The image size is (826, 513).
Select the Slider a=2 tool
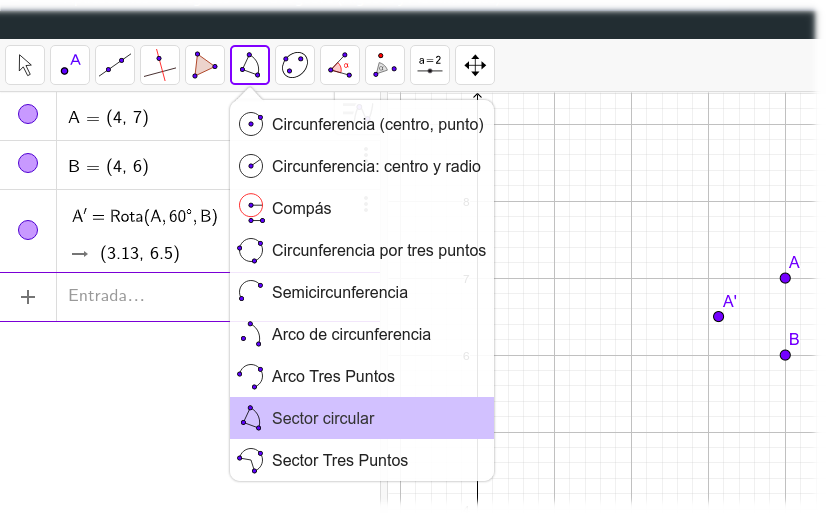click(430, 65)
